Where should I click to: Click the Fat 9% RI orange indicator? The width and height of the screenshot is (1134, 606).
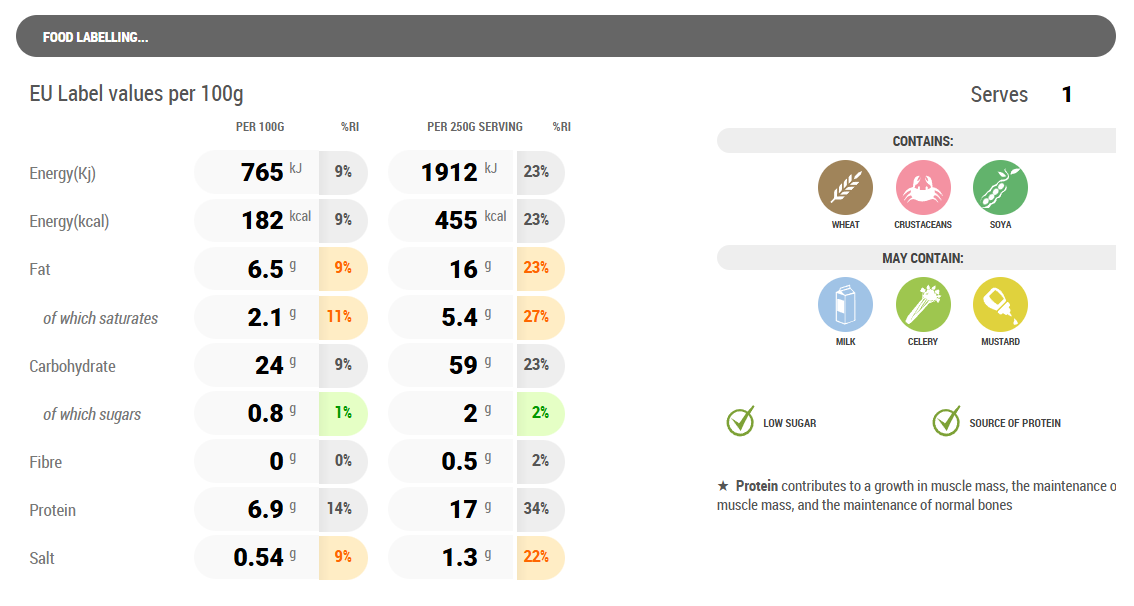tap(342, 268)
